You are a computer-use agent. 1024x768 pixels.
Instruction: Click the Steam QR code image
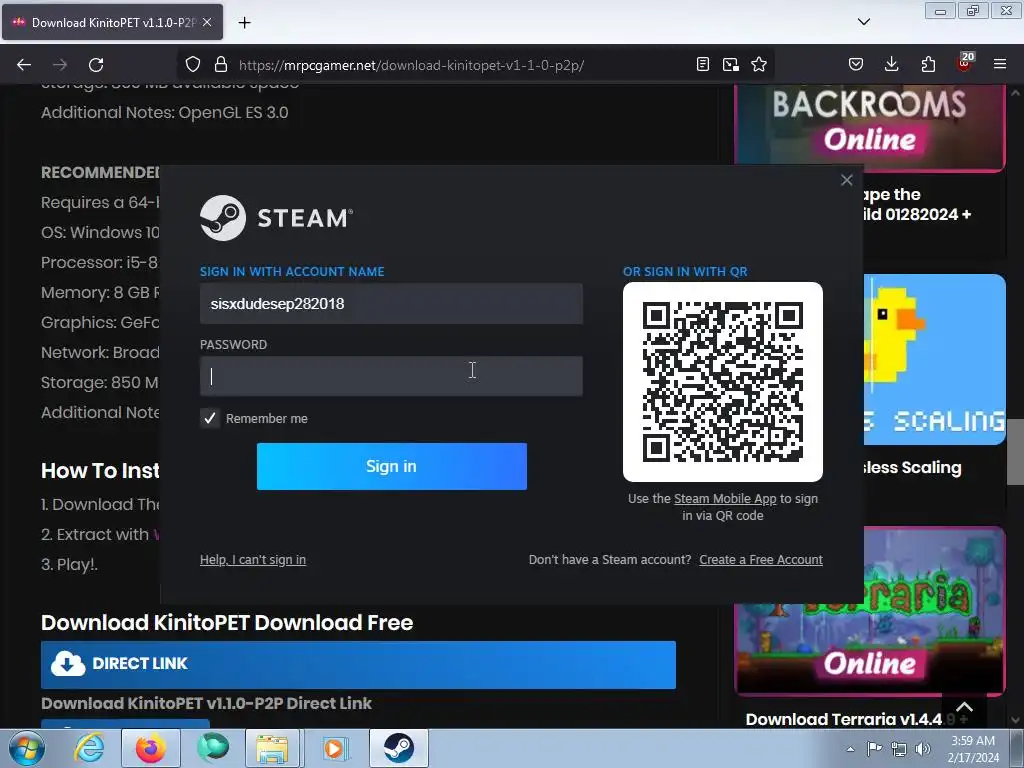tap(723, 382)
